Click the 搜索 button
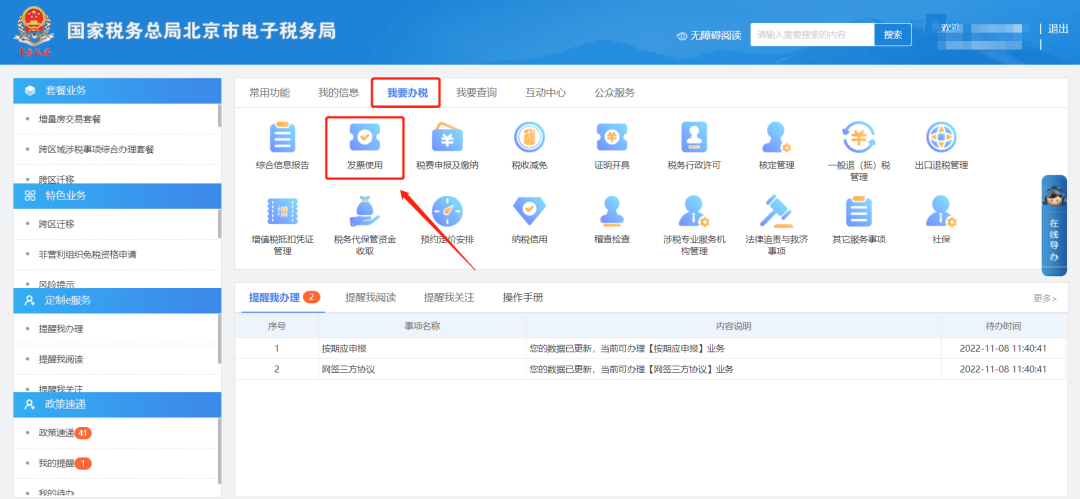The width and height of the screenshot is (1080, 499). click(x=893, y=34)
